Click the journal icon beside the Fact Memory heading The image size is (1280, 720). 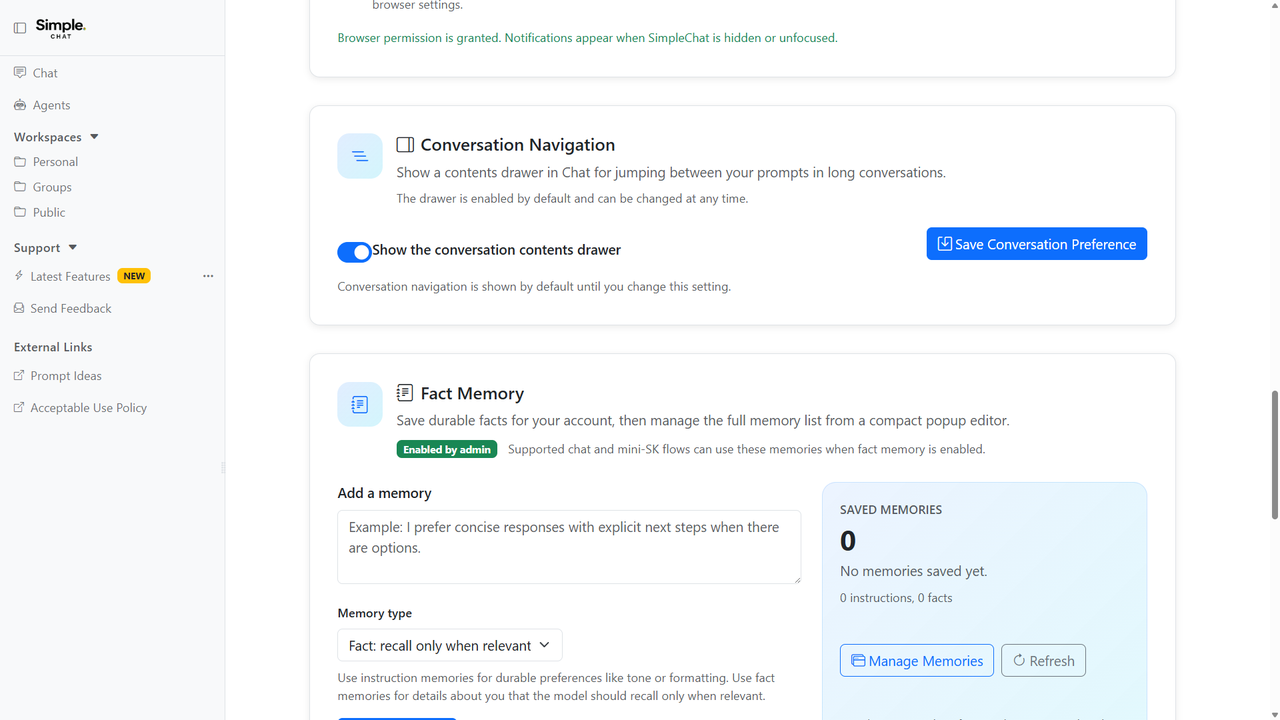pyautogui.click(x=405, y=393)
